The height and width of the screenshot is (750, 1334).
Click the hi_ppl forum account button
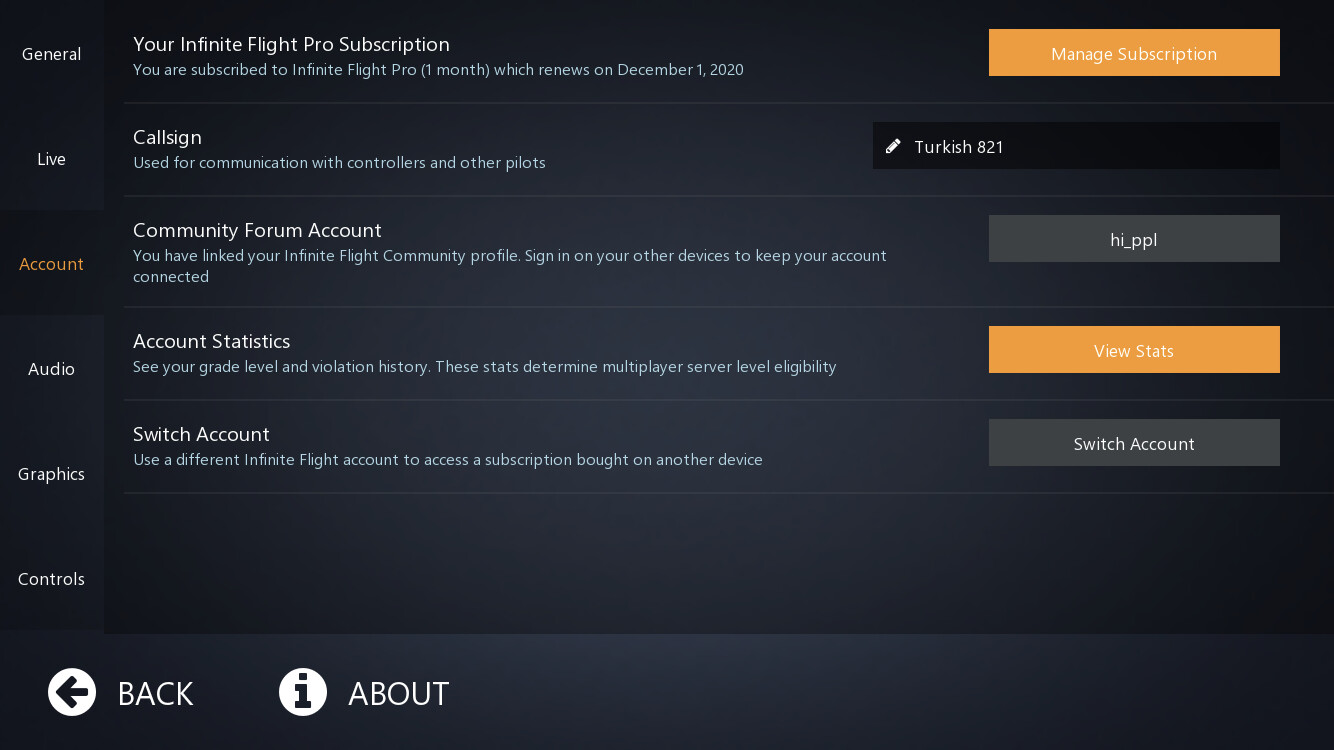(x=1134, y=239)
